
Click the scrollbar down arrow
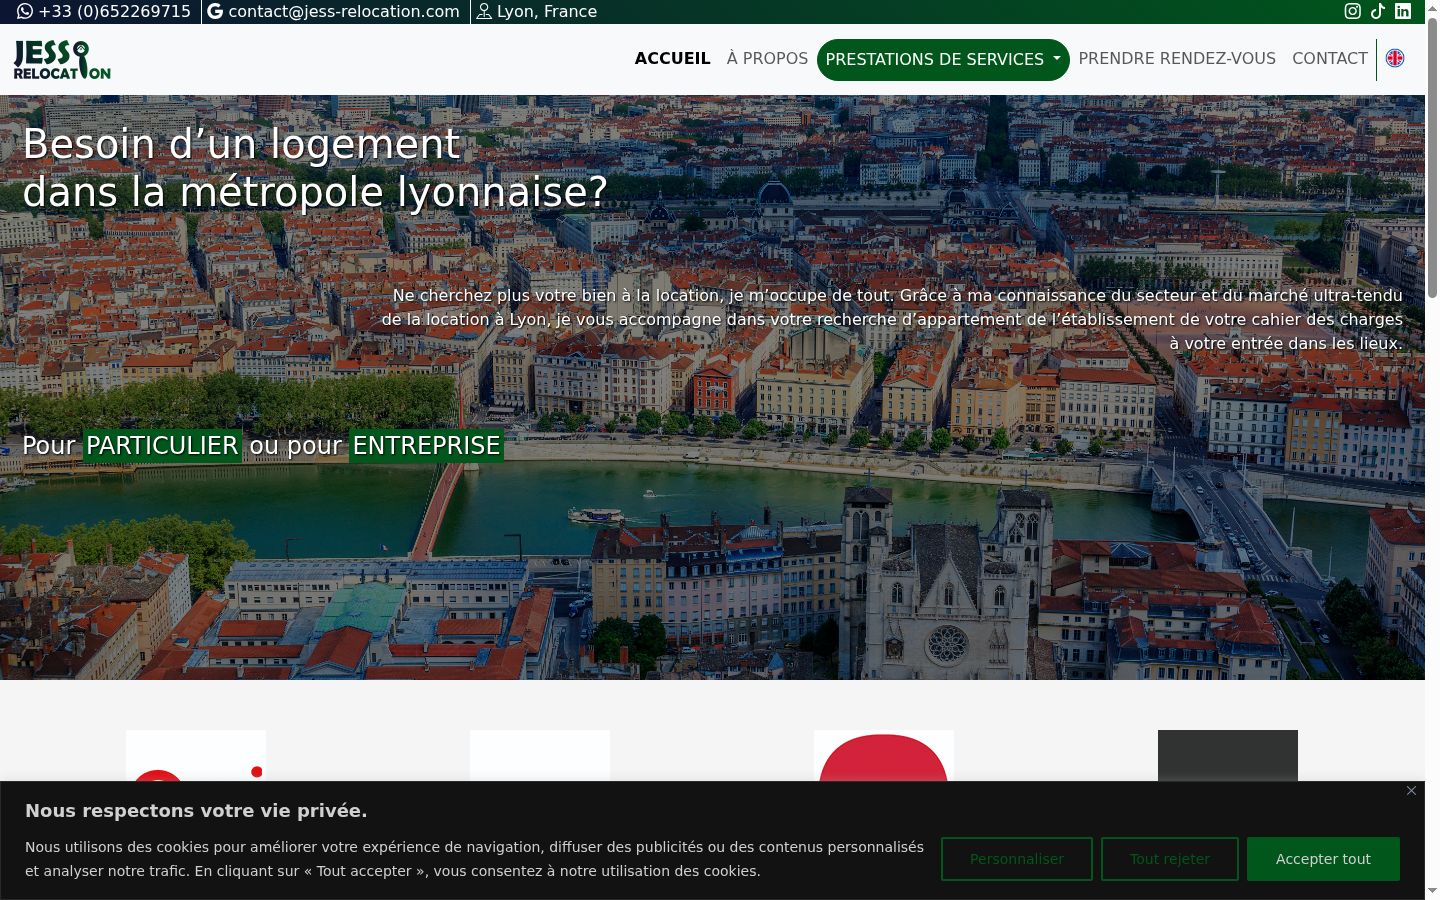(x=1432, y=891)
